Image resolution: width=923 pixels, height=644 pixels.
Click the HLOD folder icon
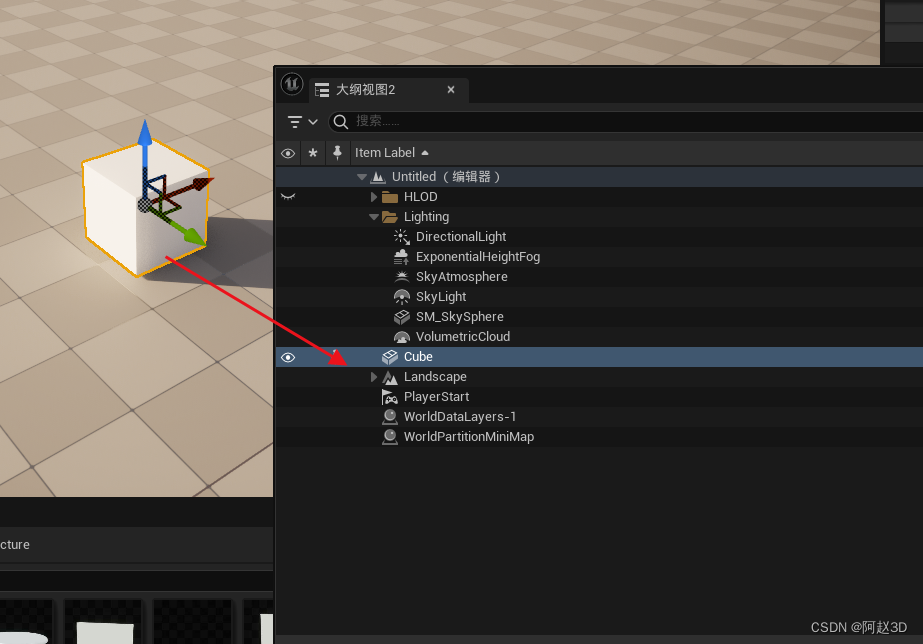coord(390,197)
